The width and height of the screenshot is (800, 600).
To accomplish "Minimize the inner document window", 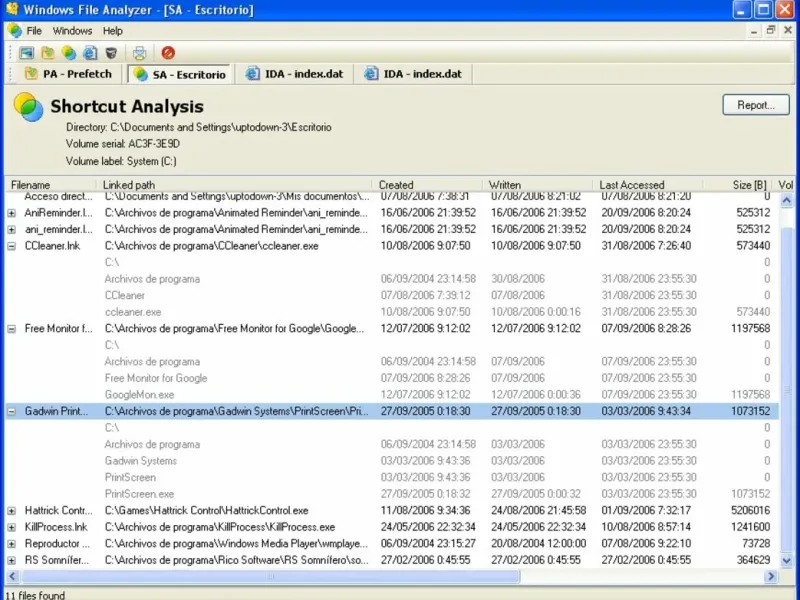I will pyautogui.click(x=754, y=31).
